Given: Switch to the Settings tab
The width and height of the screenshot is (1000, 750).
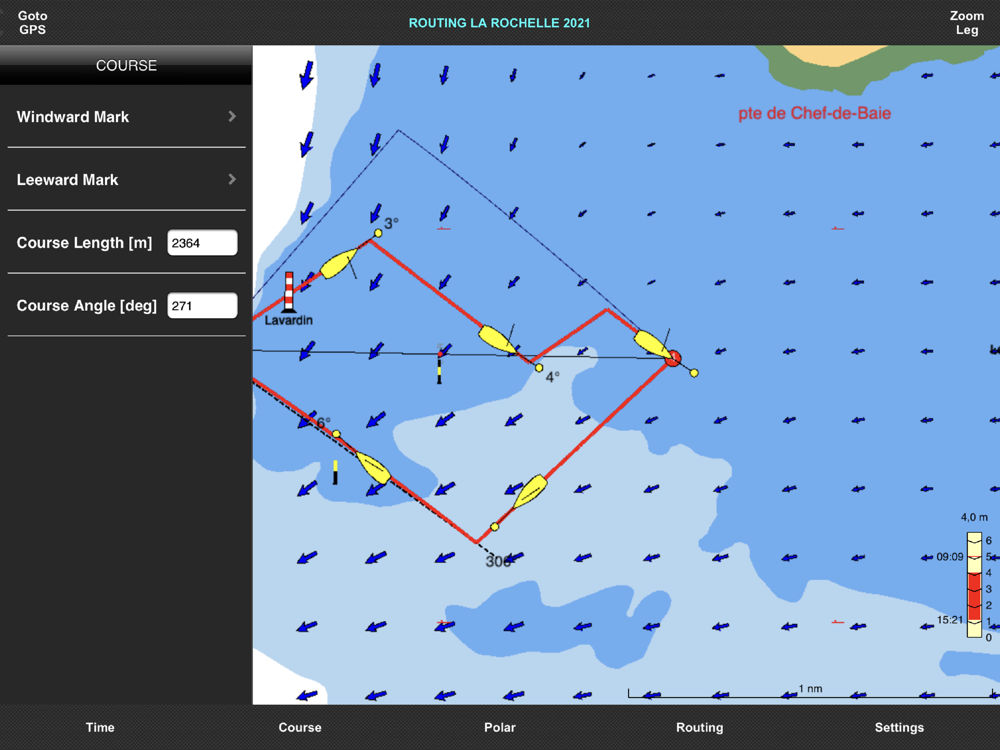Looking at the screenshot, I should coord(899,727).
